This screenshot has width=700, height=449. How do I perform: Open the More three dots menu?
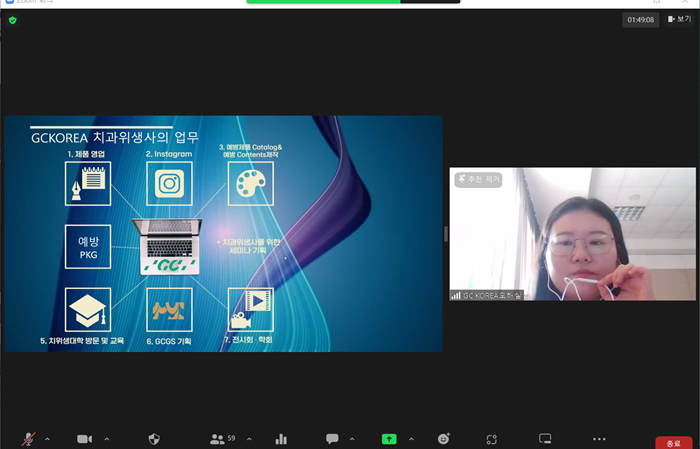click(x=599, y=439)
